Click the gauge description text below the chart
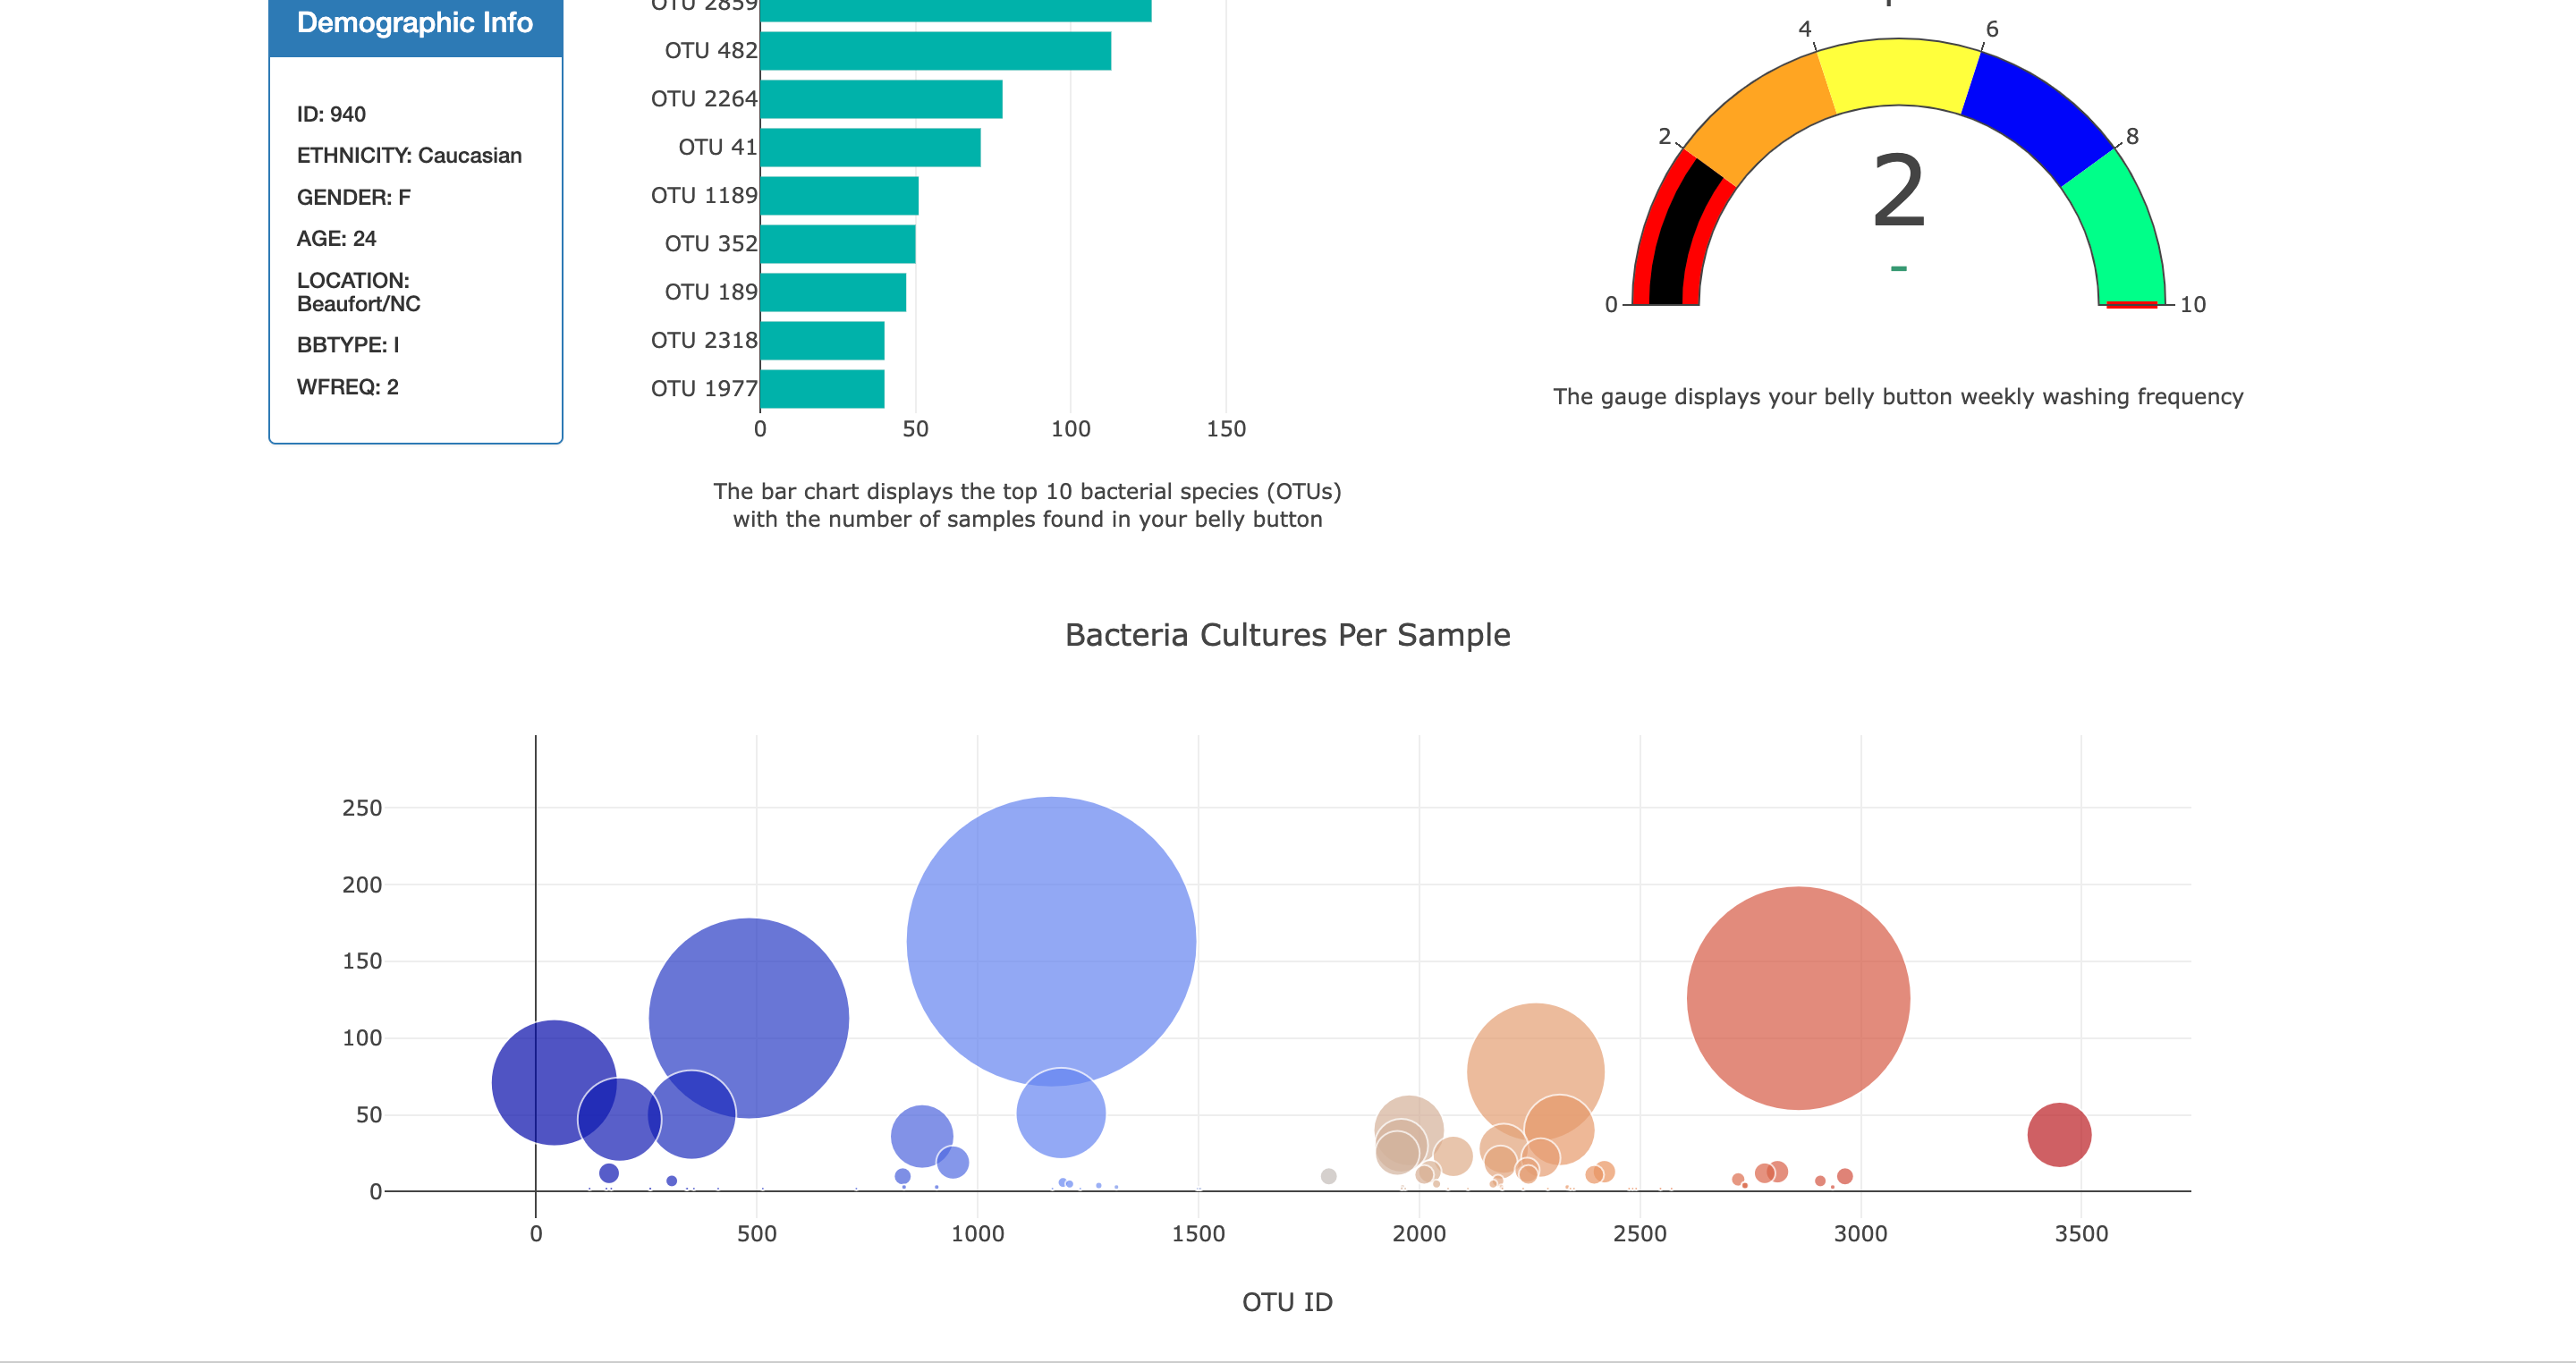The height and width of the screenshot is (1363, 2576). tap(1897, 396)
